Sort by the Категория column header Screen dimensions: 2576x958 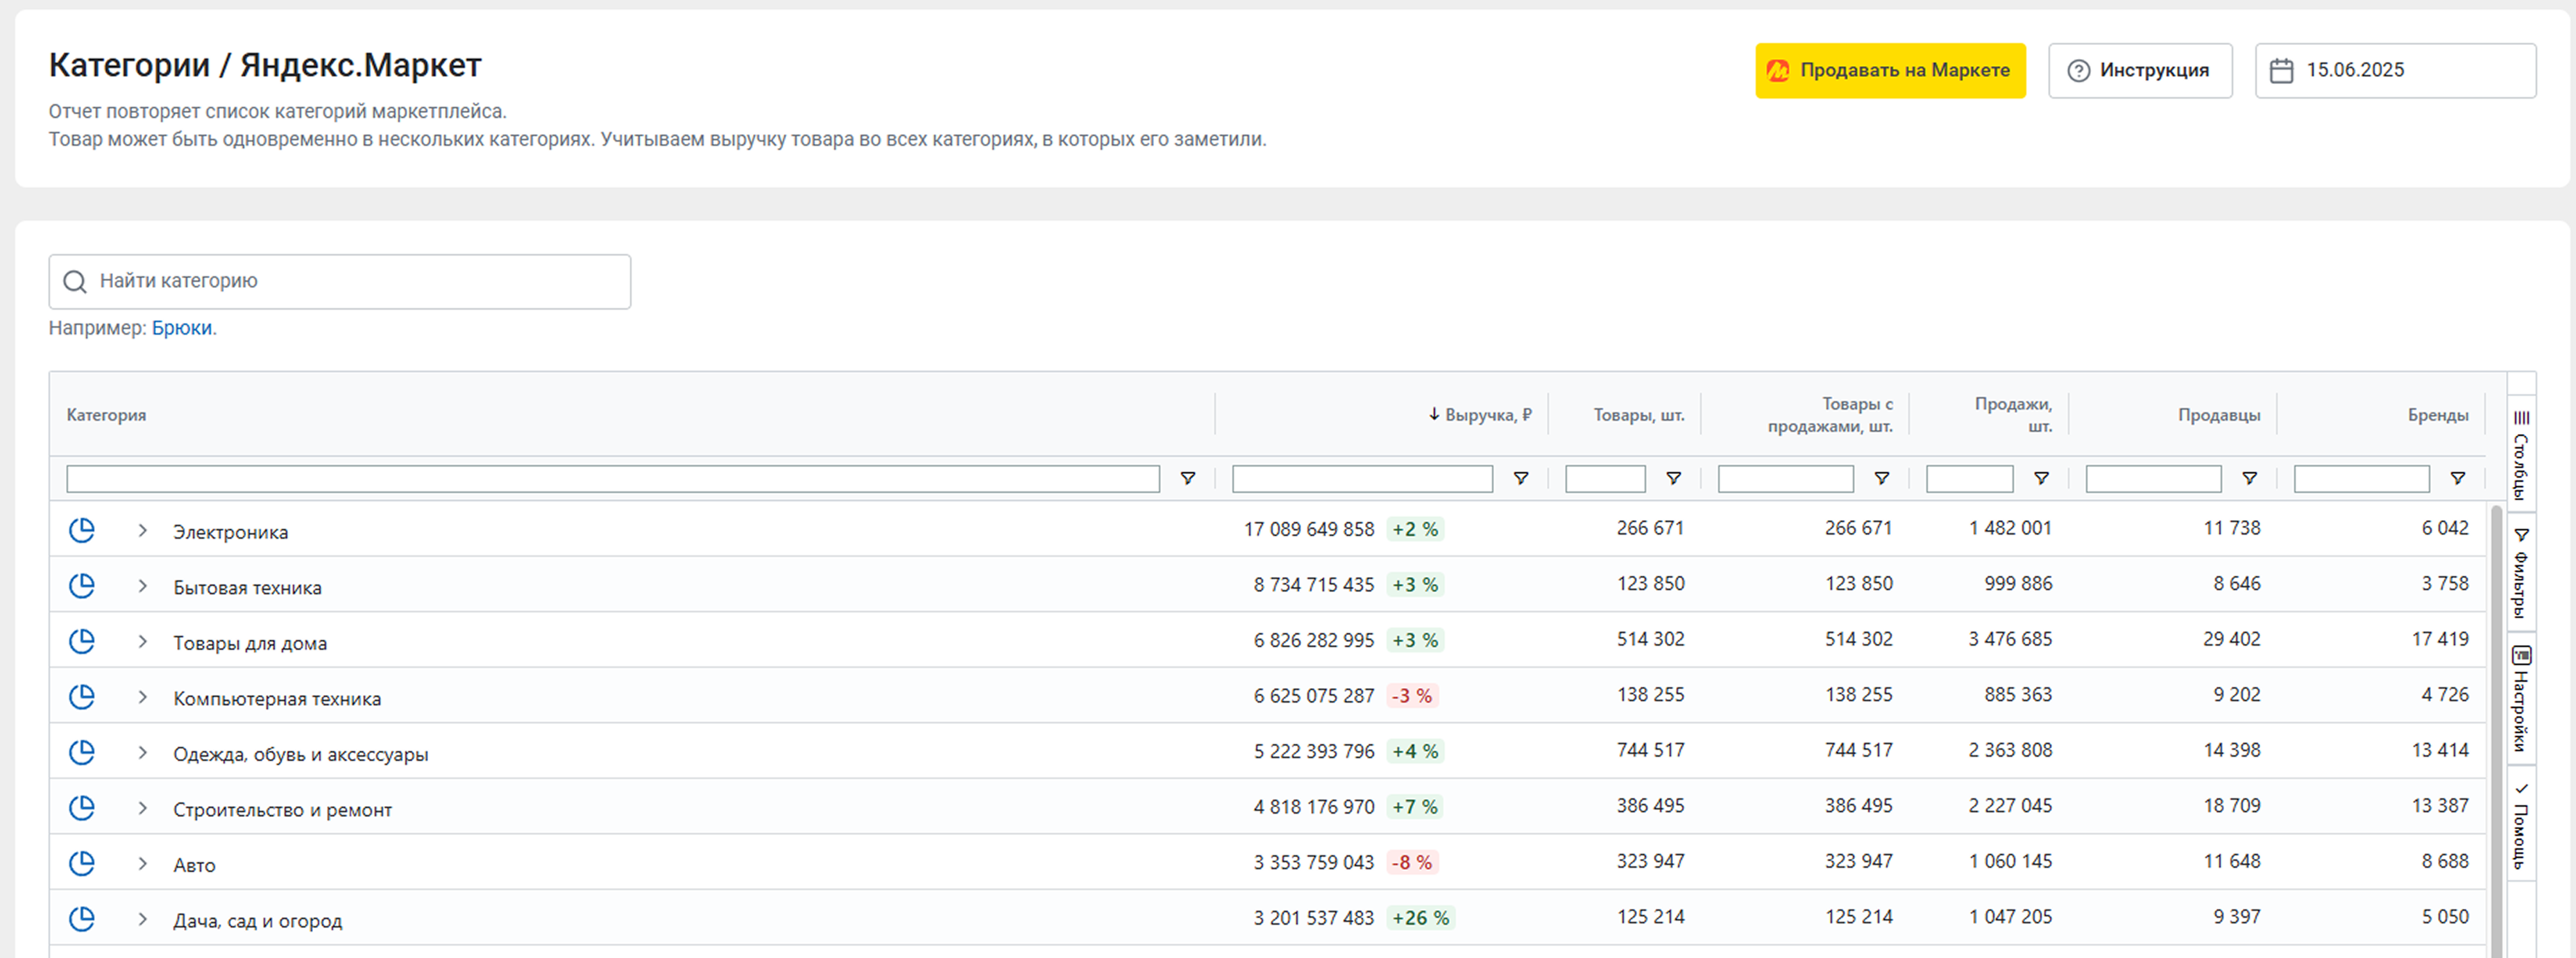[x=106, y=415]
